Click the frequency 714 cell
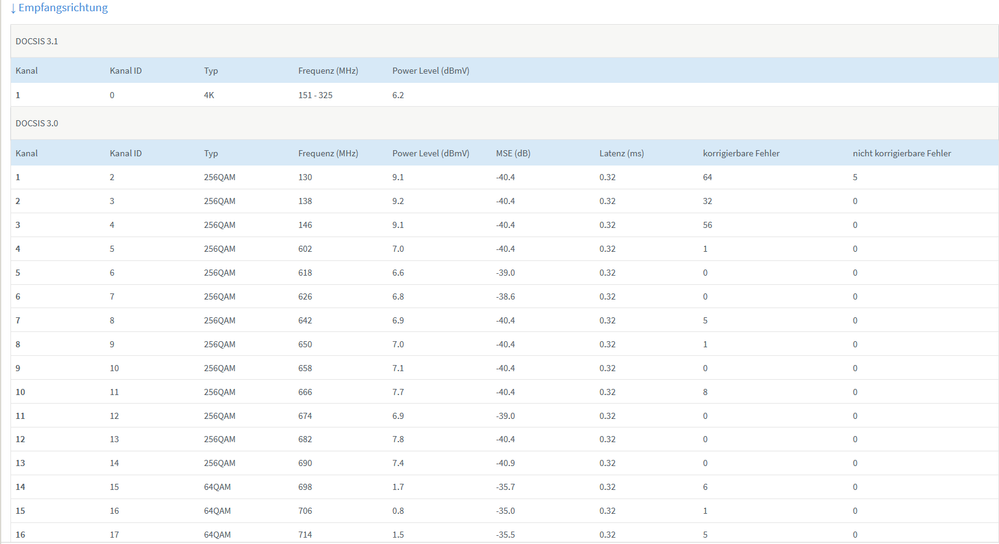The image size is (999, 544). (305, 535)
